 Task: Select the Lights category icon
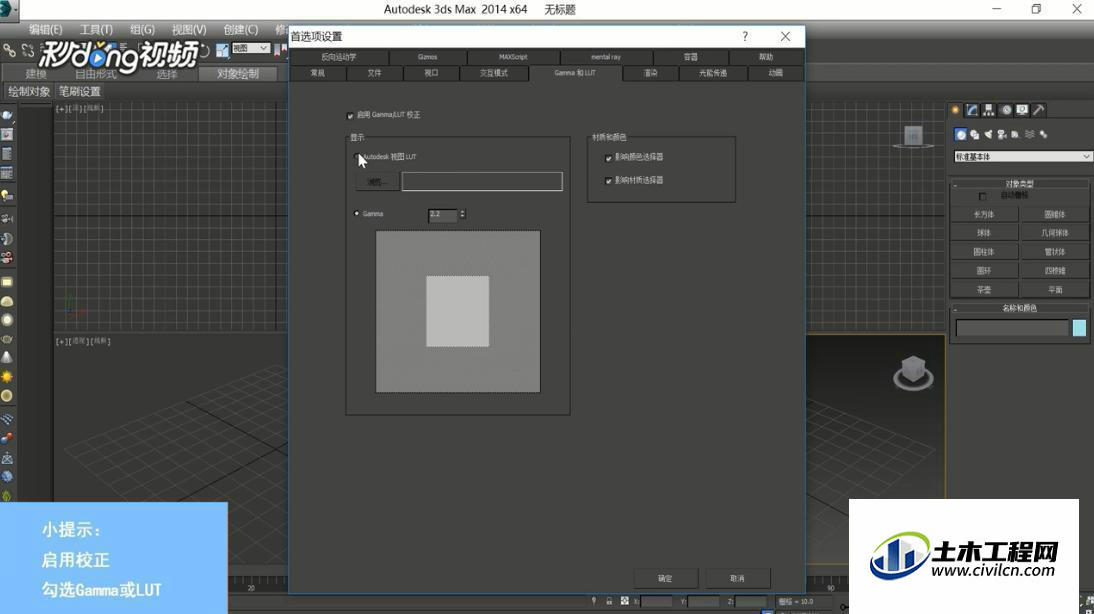988,135
